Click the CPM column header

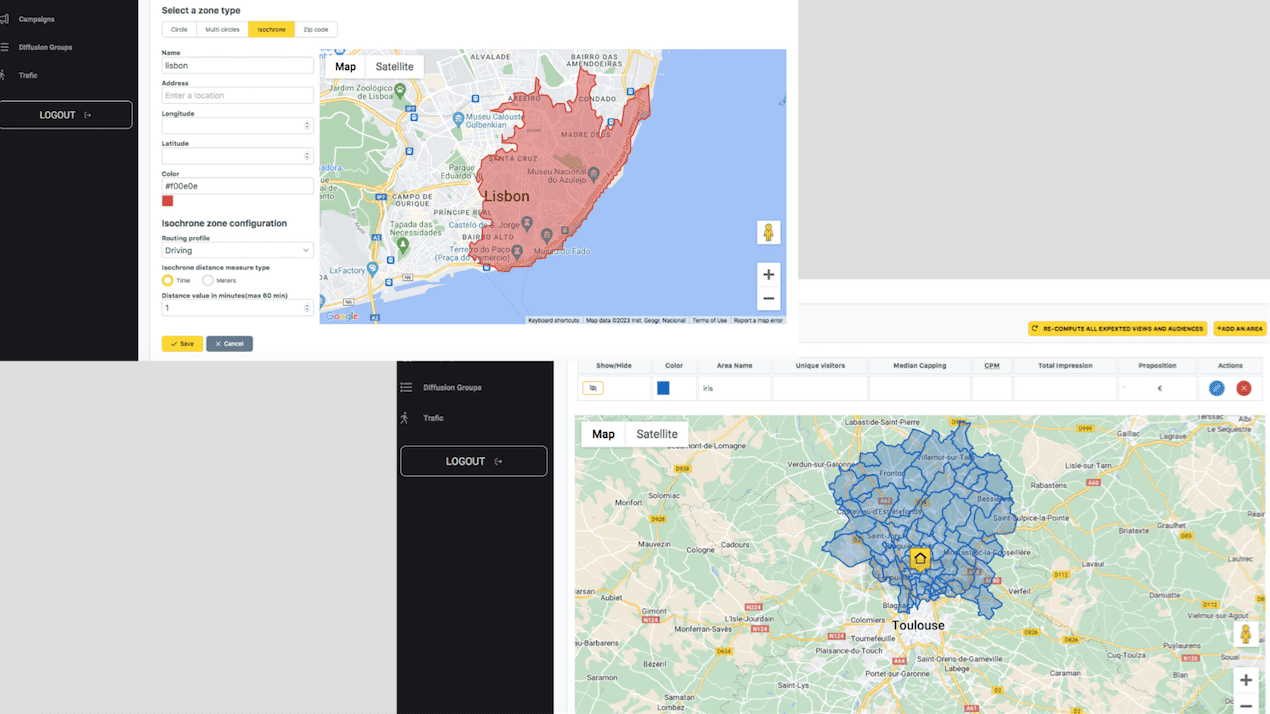(x=992, y=365)
